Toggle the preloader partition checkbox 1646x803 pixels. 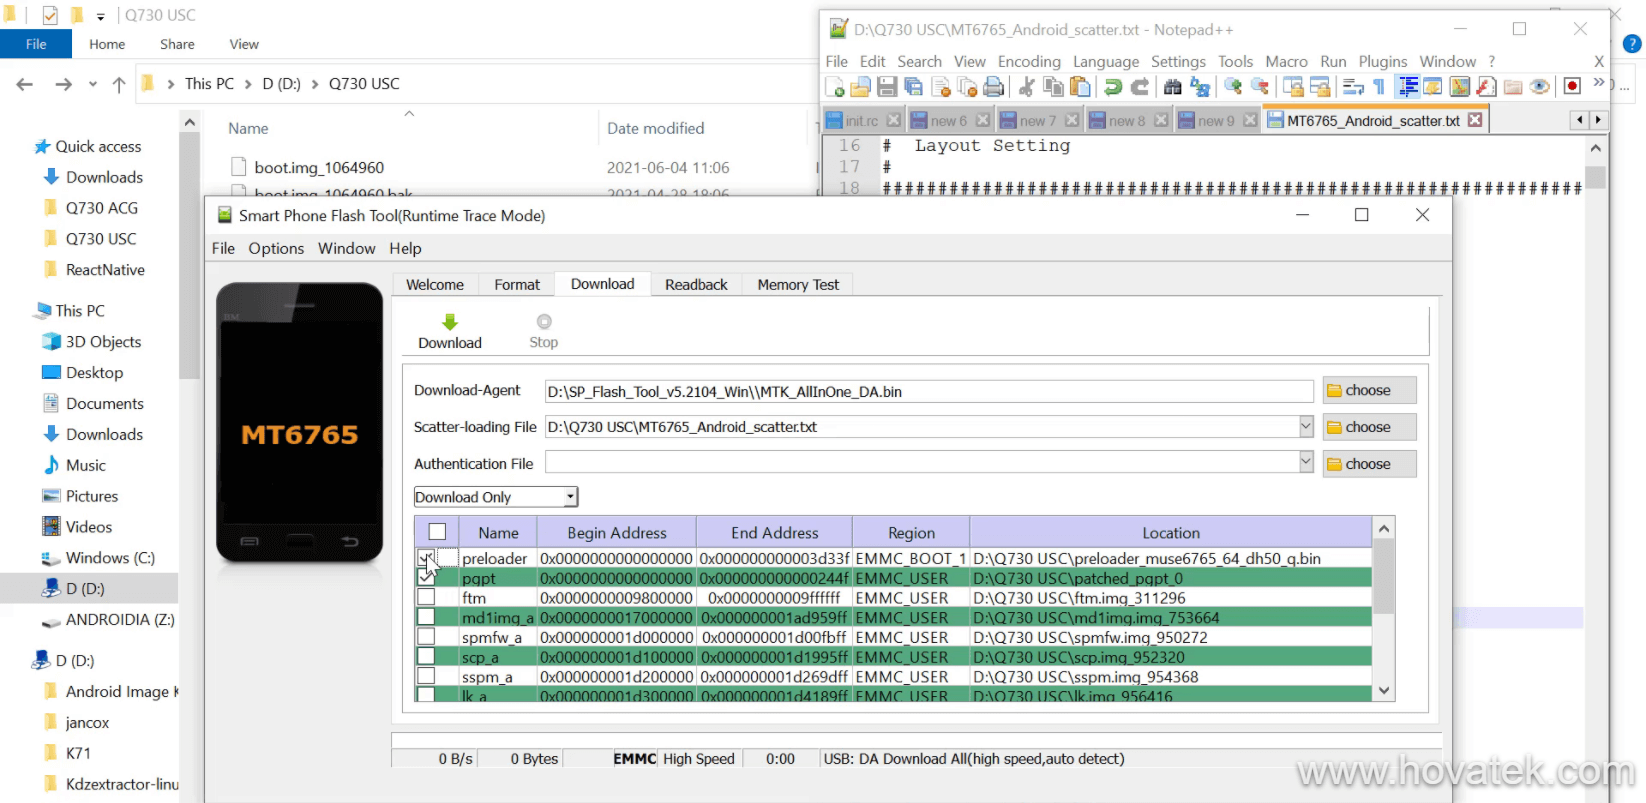tap(426, 557)
